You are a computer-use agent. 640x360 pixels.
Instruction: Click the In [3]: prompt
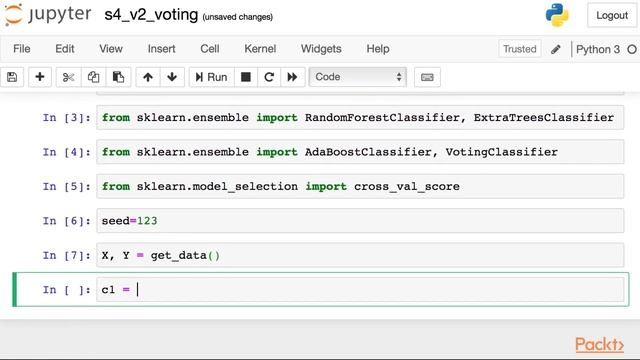67,118
